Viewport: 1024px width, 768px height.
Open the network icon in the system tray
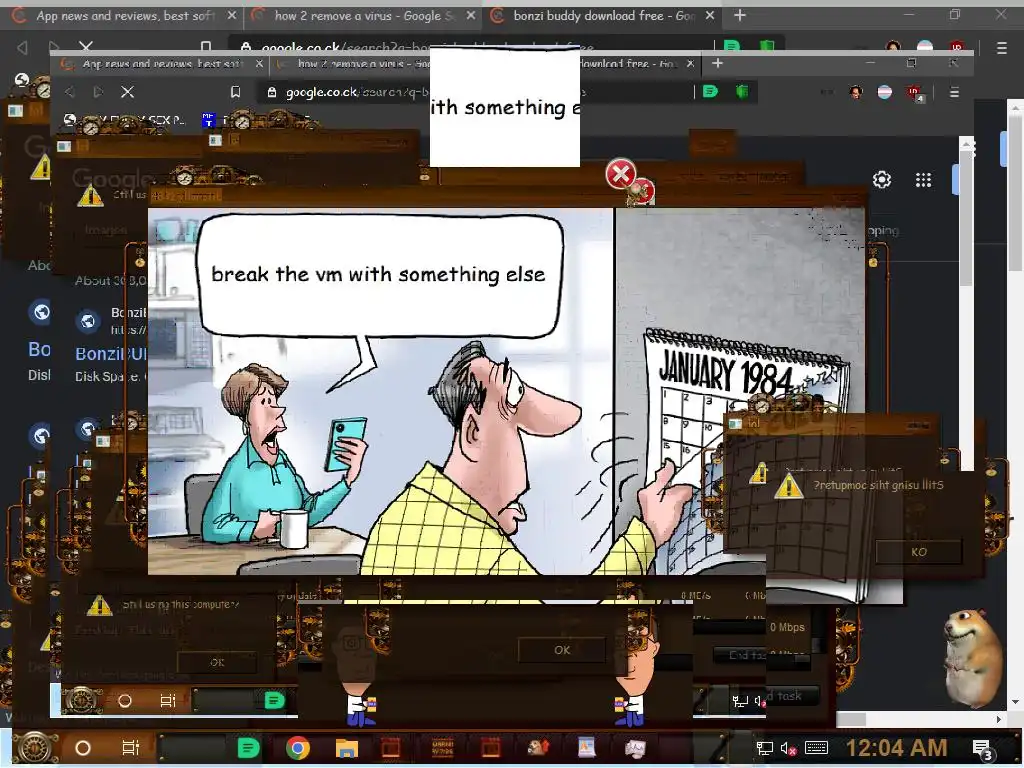pyautogui.click(x=764, y=748)
